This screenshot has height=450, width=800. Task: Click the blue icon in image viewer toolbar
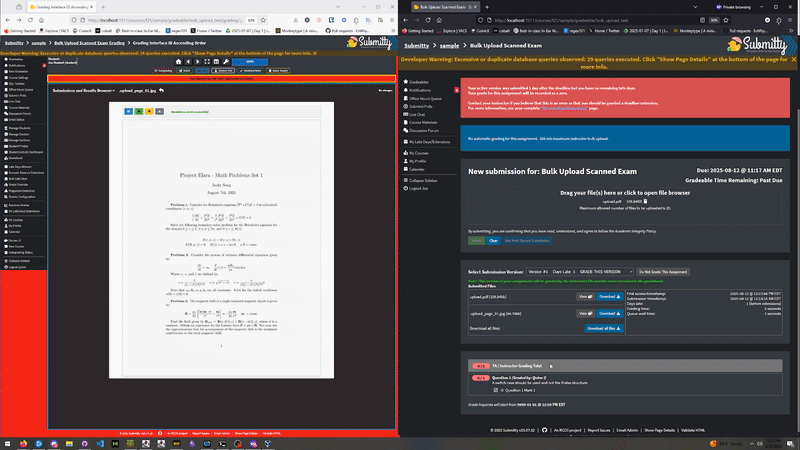129,111
